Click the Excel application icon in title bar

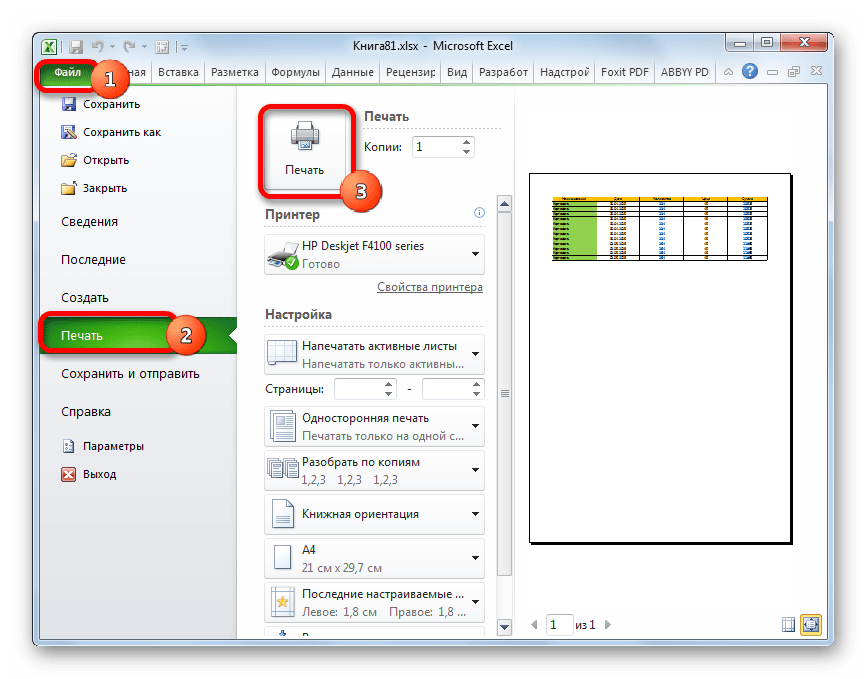49,47
